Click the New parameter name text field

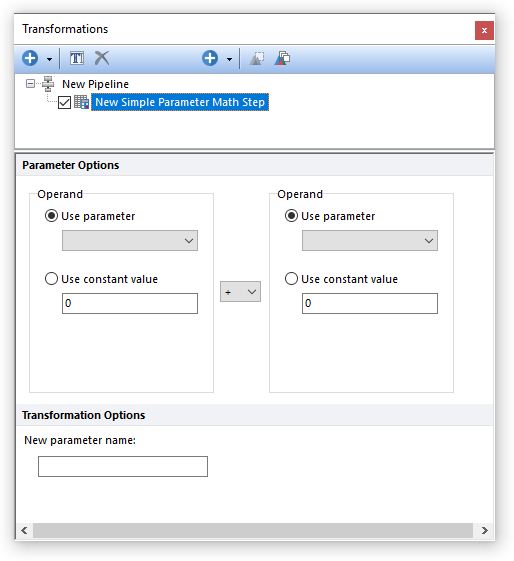pyautogui.click(x=123, y=466)
